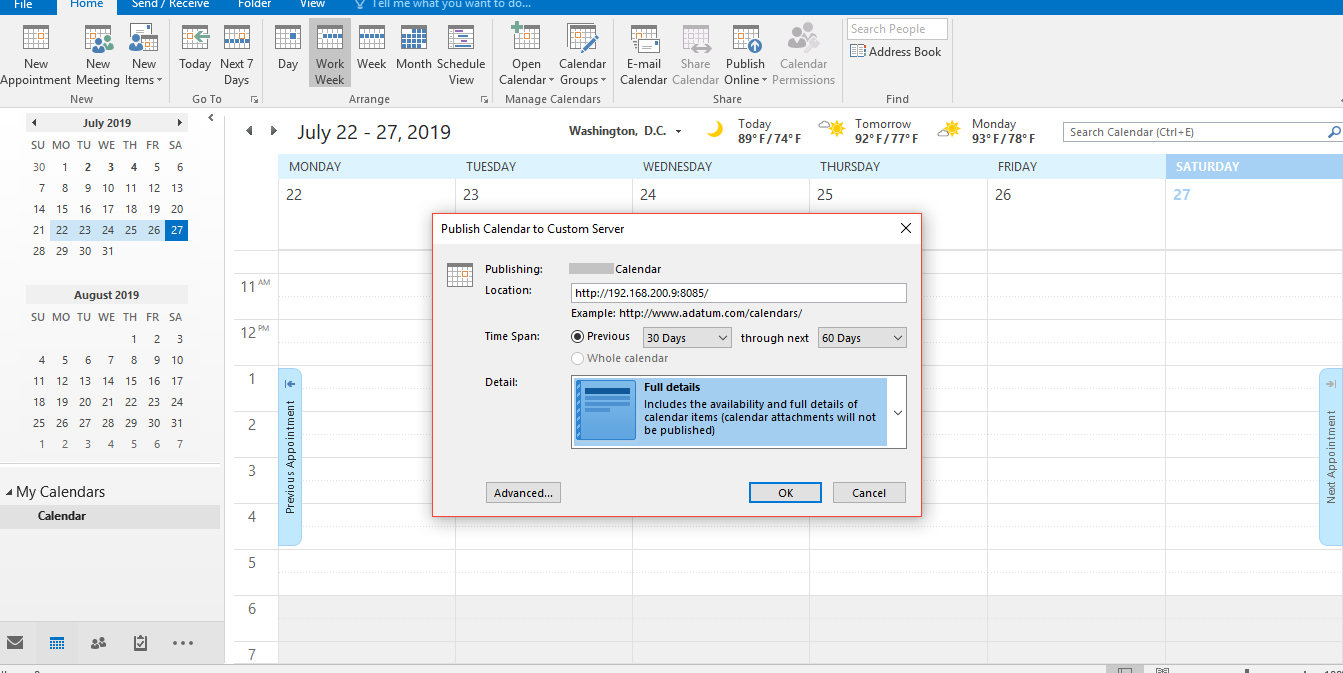This screenshot has width=1343, height=673.
Task: Switch to People in navigation bar
Action: coord(98,643)
